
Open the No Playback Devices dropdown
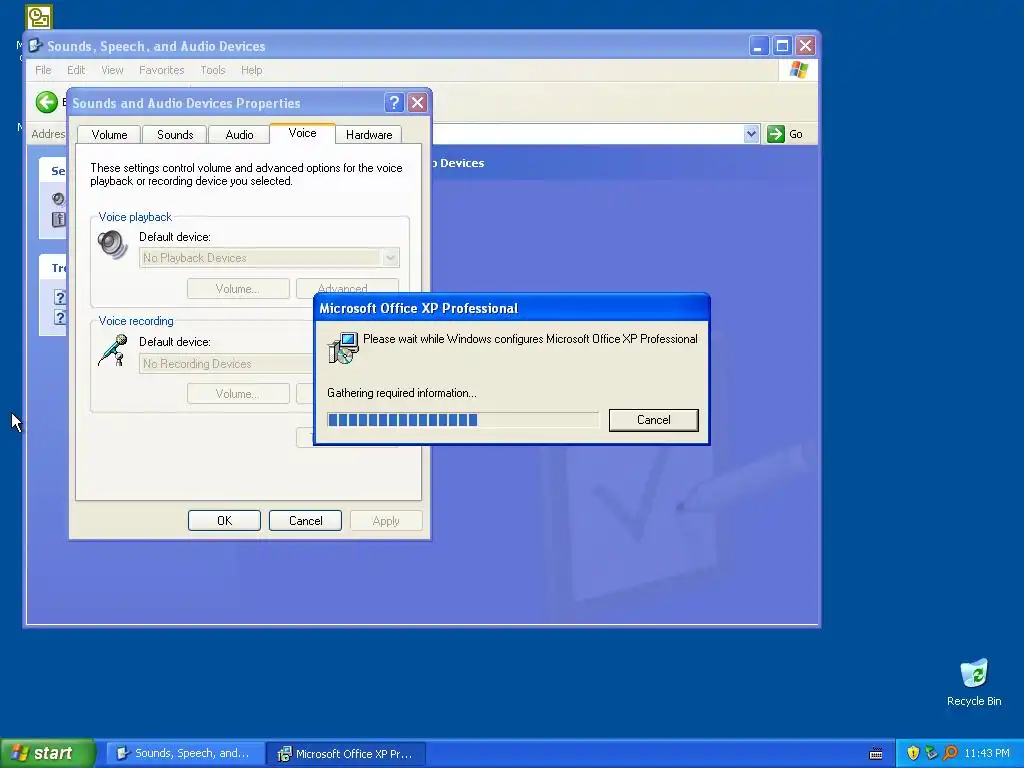(391, 257)
